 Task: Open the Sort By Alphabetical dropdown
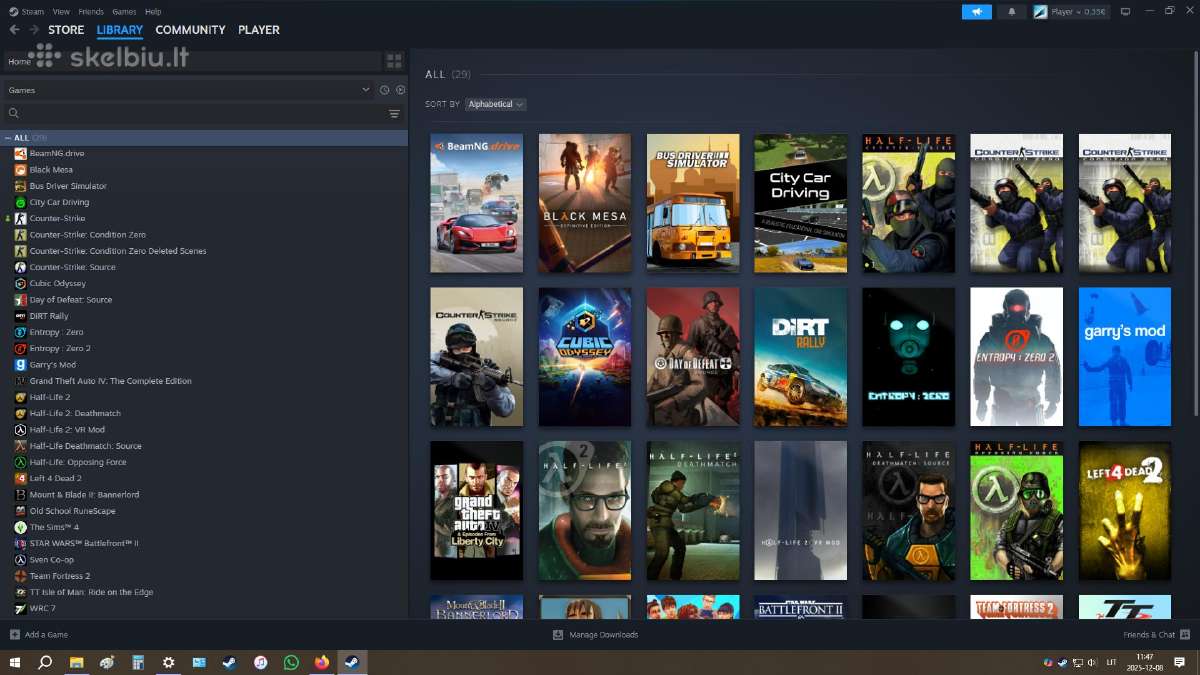point(496,104)
